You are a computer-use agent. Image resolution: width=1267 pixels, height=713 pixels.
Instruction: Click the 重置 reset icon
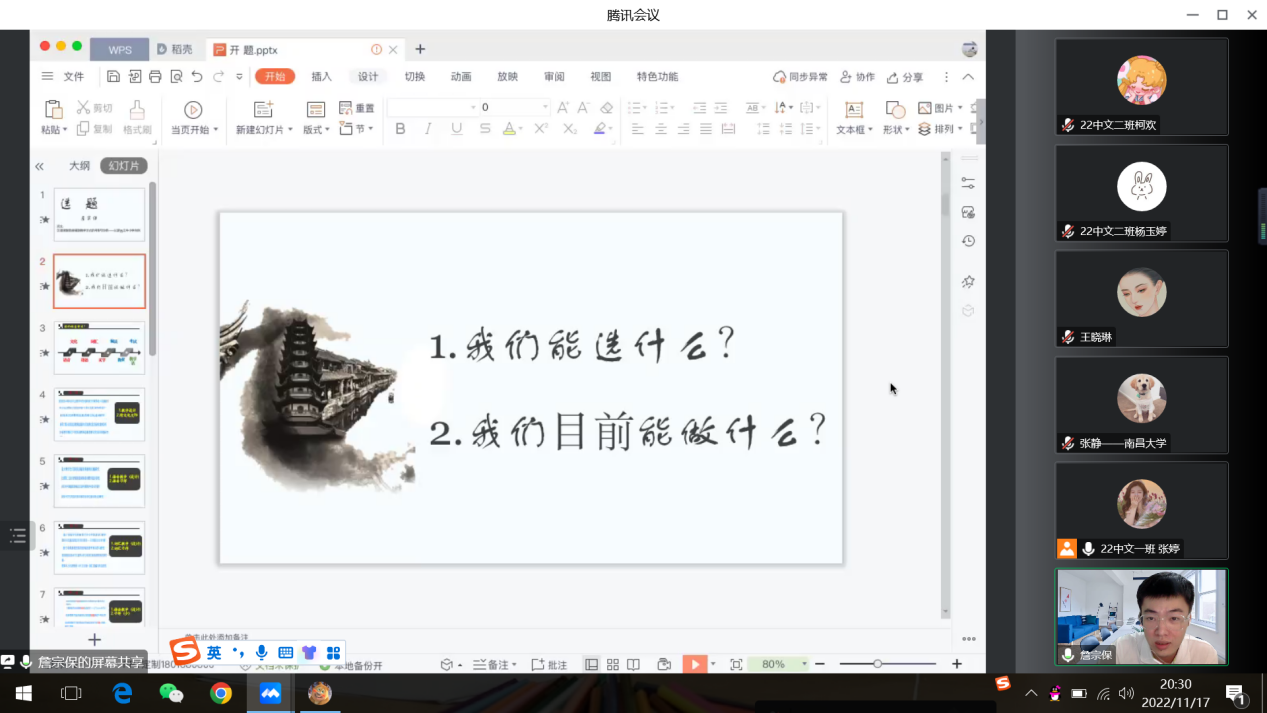(x=357, y=108)
